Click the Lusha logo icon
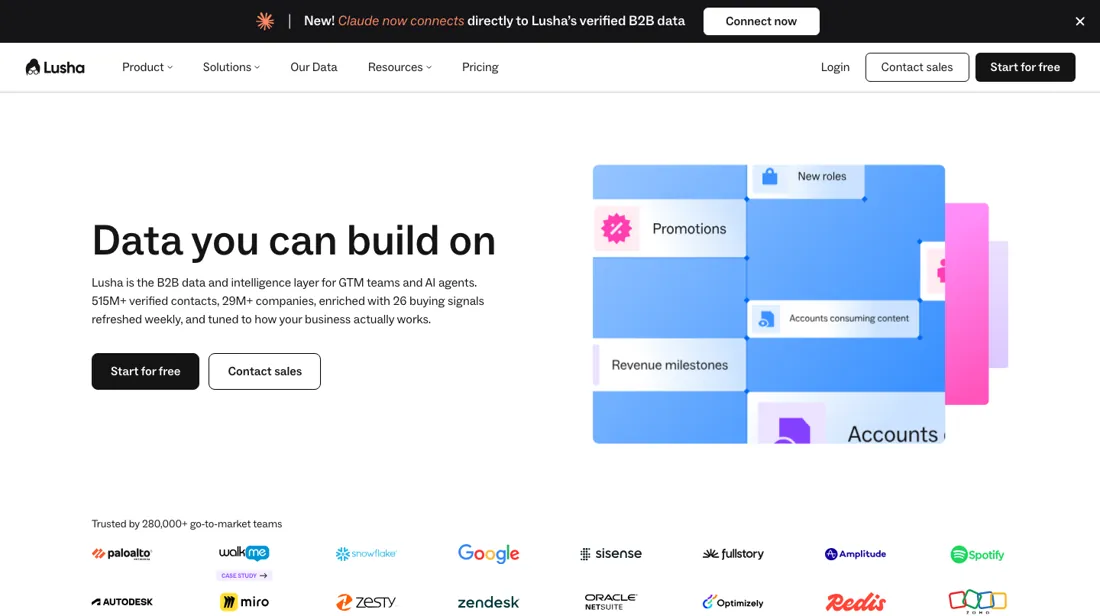Viewport: 1100px width, 616px height. pos(32,67)
